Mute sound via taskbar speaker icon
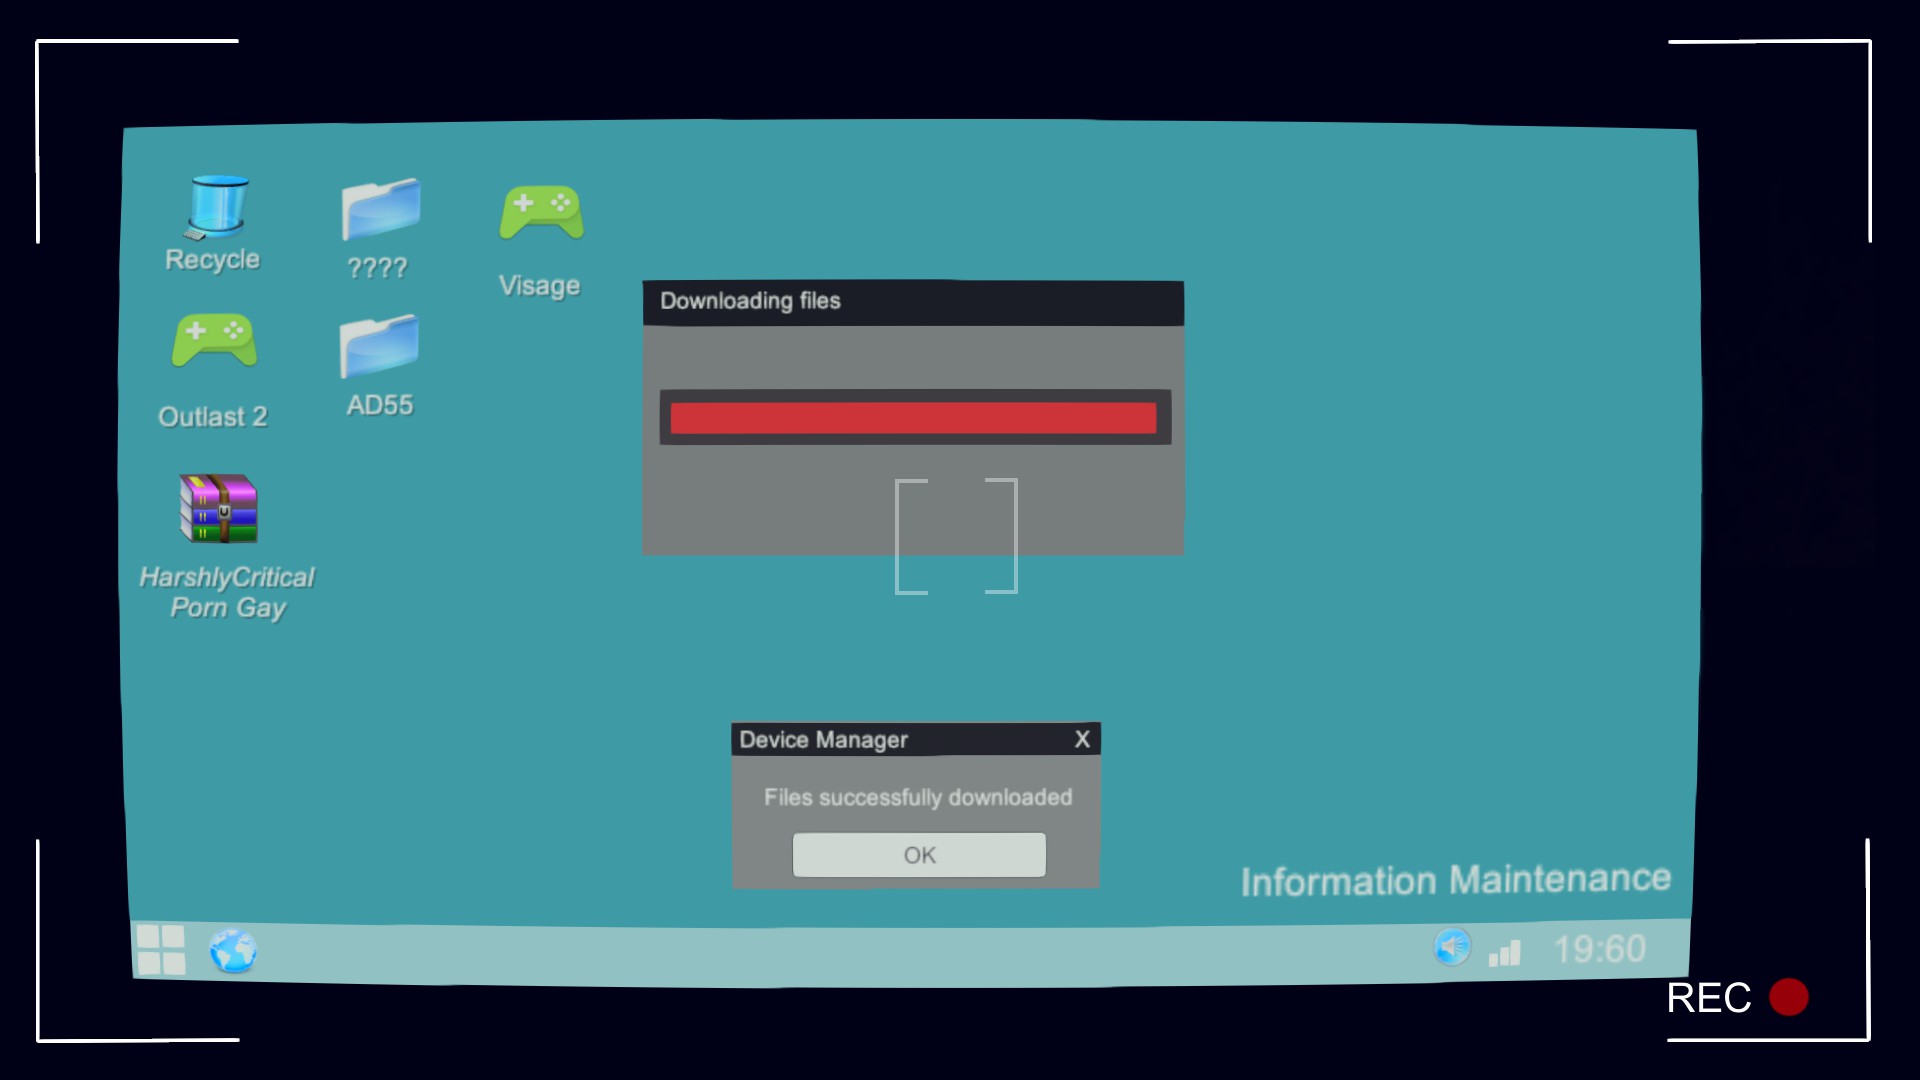This screenshot has width=1920, height=1080. point(1452,946)
